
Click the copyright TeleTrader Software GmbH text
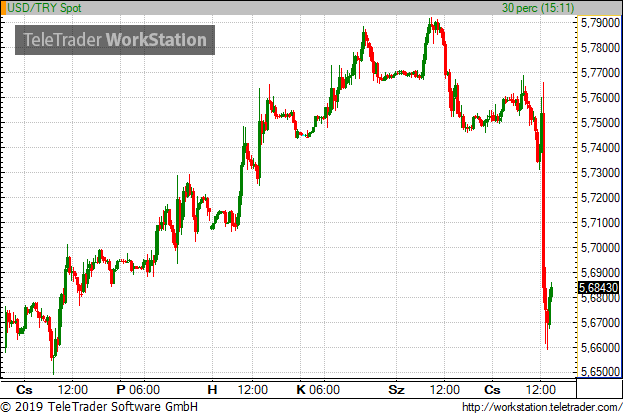(x=99, y=407)
